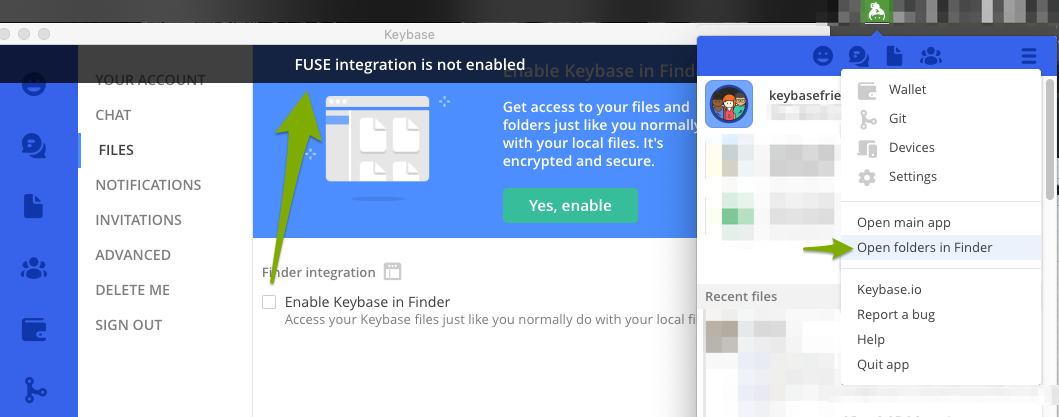Open Wallet icon in main sidebar
Screen dimensions: 1059x417
(34, 330)
